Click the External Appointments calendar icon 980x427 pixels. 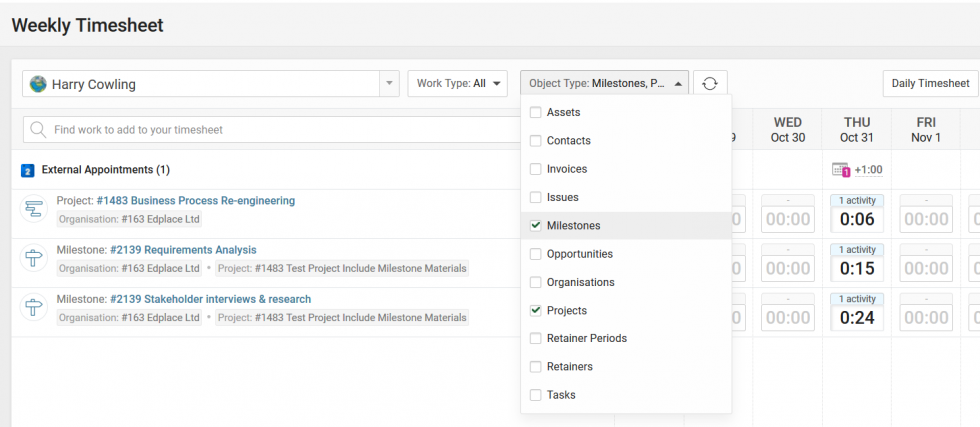click(x=28, y=170)
